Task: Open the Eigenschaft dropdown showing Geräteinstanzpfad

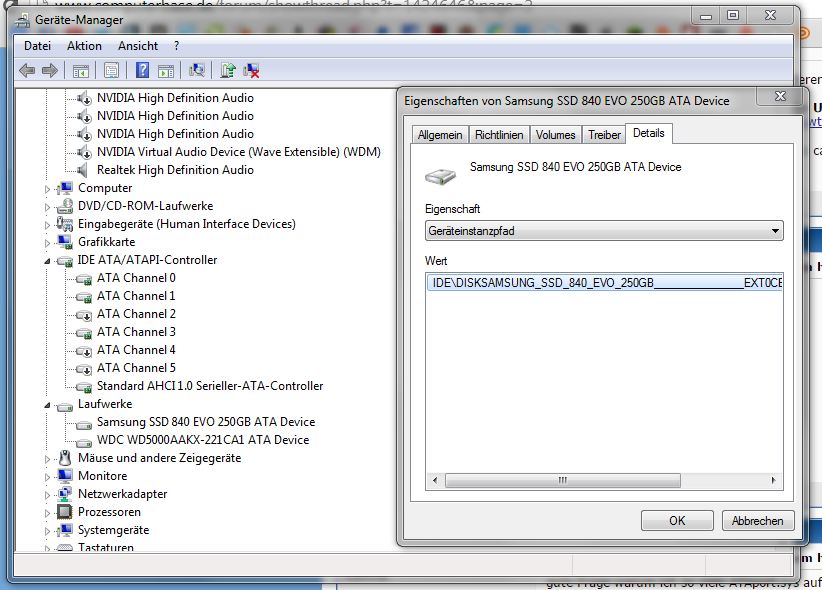Action: pos(604,231)
